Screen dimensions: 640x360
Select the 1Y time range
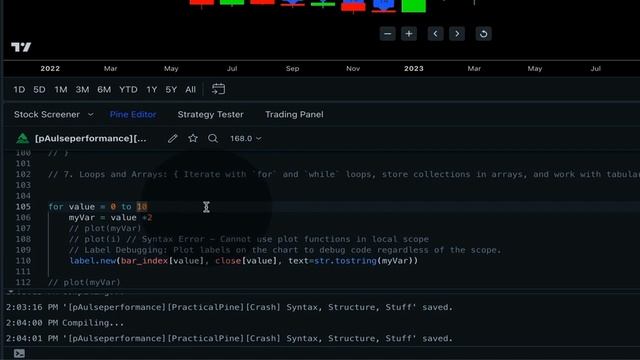(151, 89)
